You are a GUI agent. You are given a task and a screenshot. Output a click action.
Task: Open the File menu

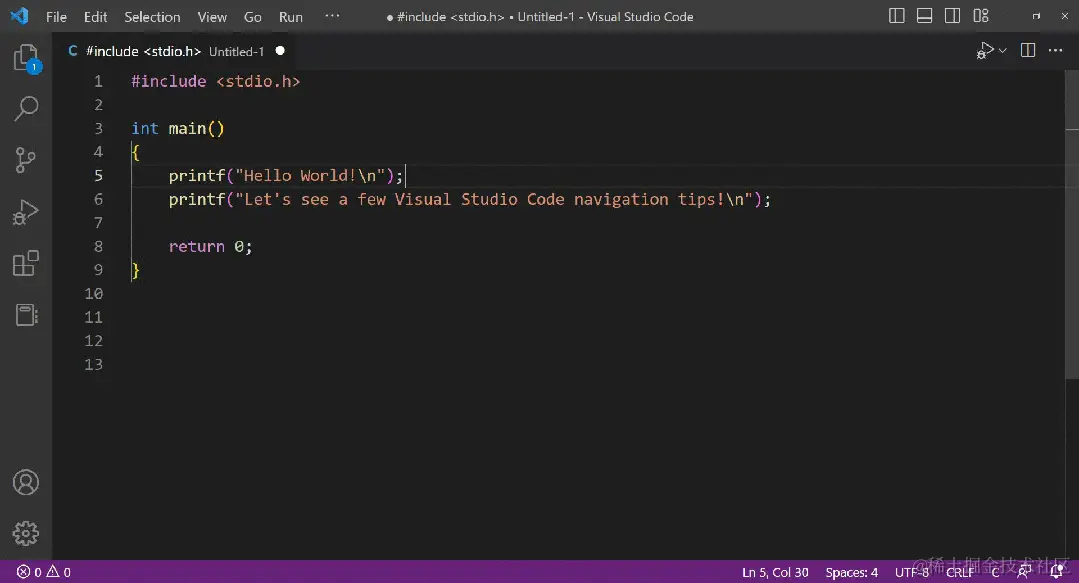[56, 17]
